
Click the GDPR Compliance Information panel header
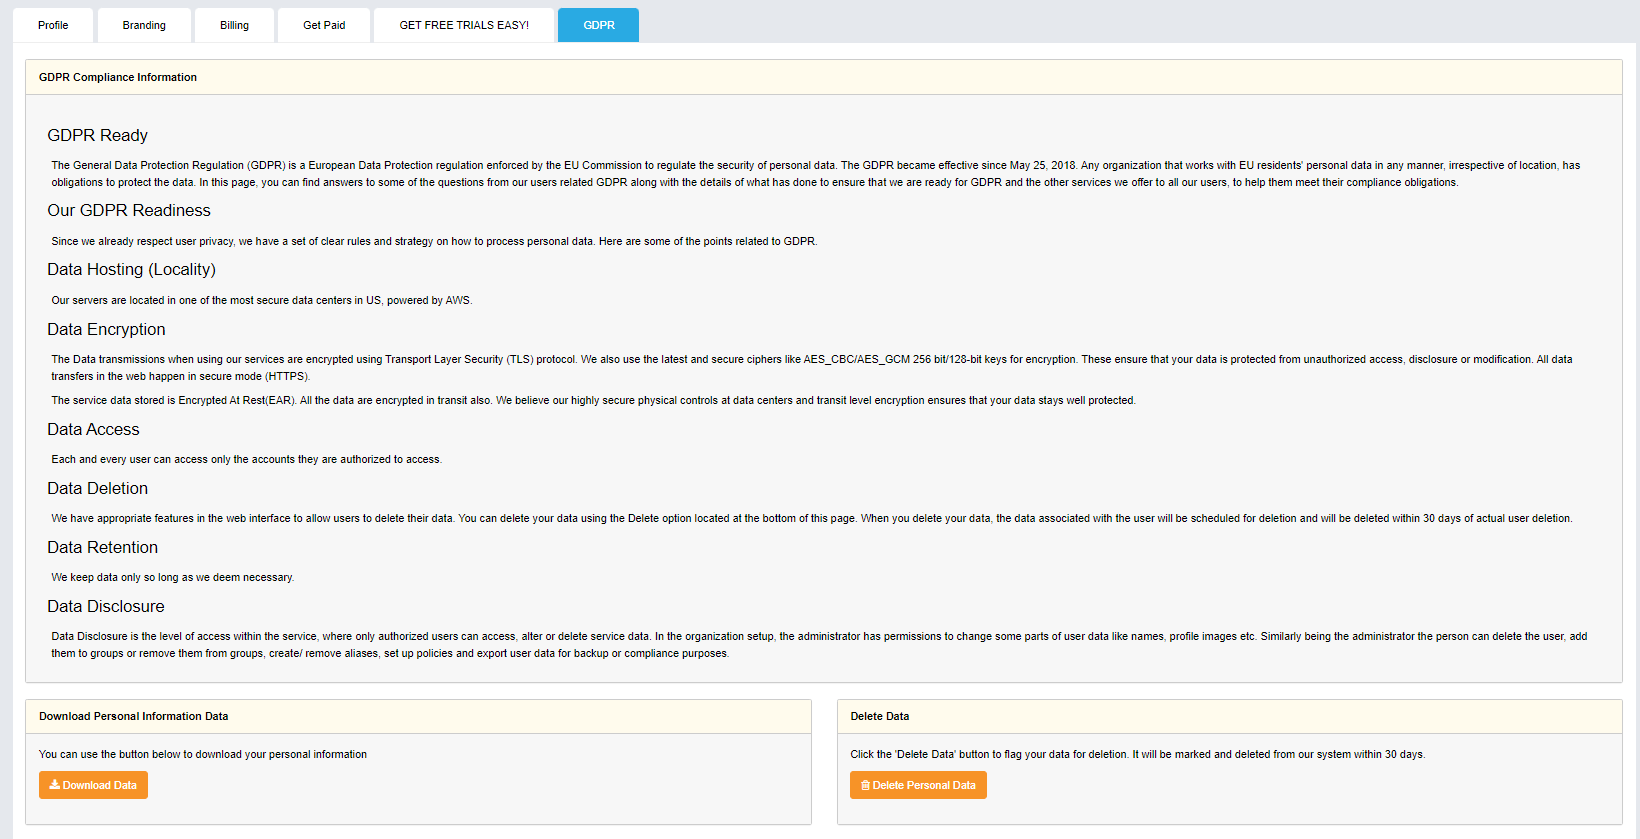coord(118,77)
